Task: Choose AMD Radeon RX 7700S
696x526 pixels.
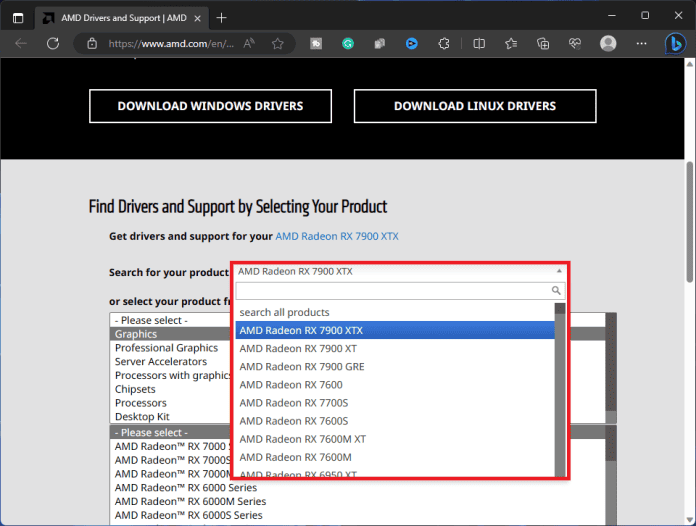Action: [x=395, y=403]
